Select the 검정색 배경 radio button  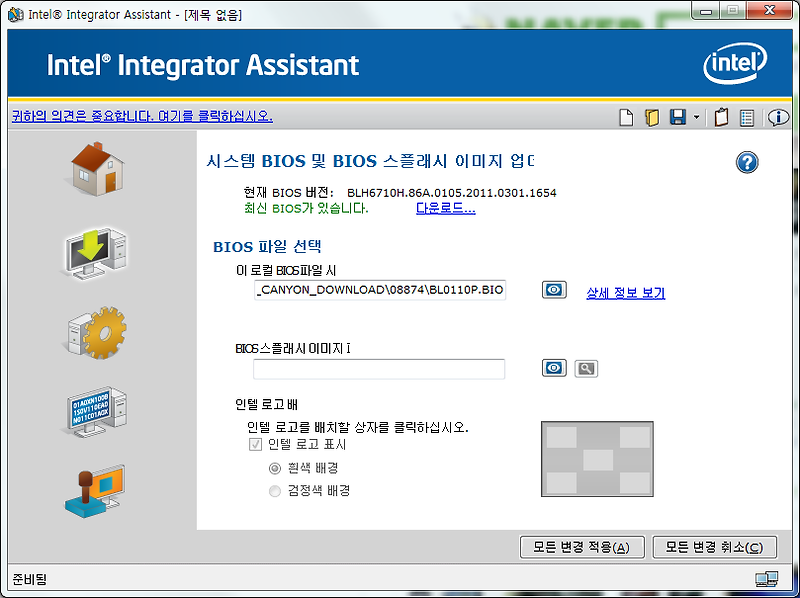click(274, 491)
